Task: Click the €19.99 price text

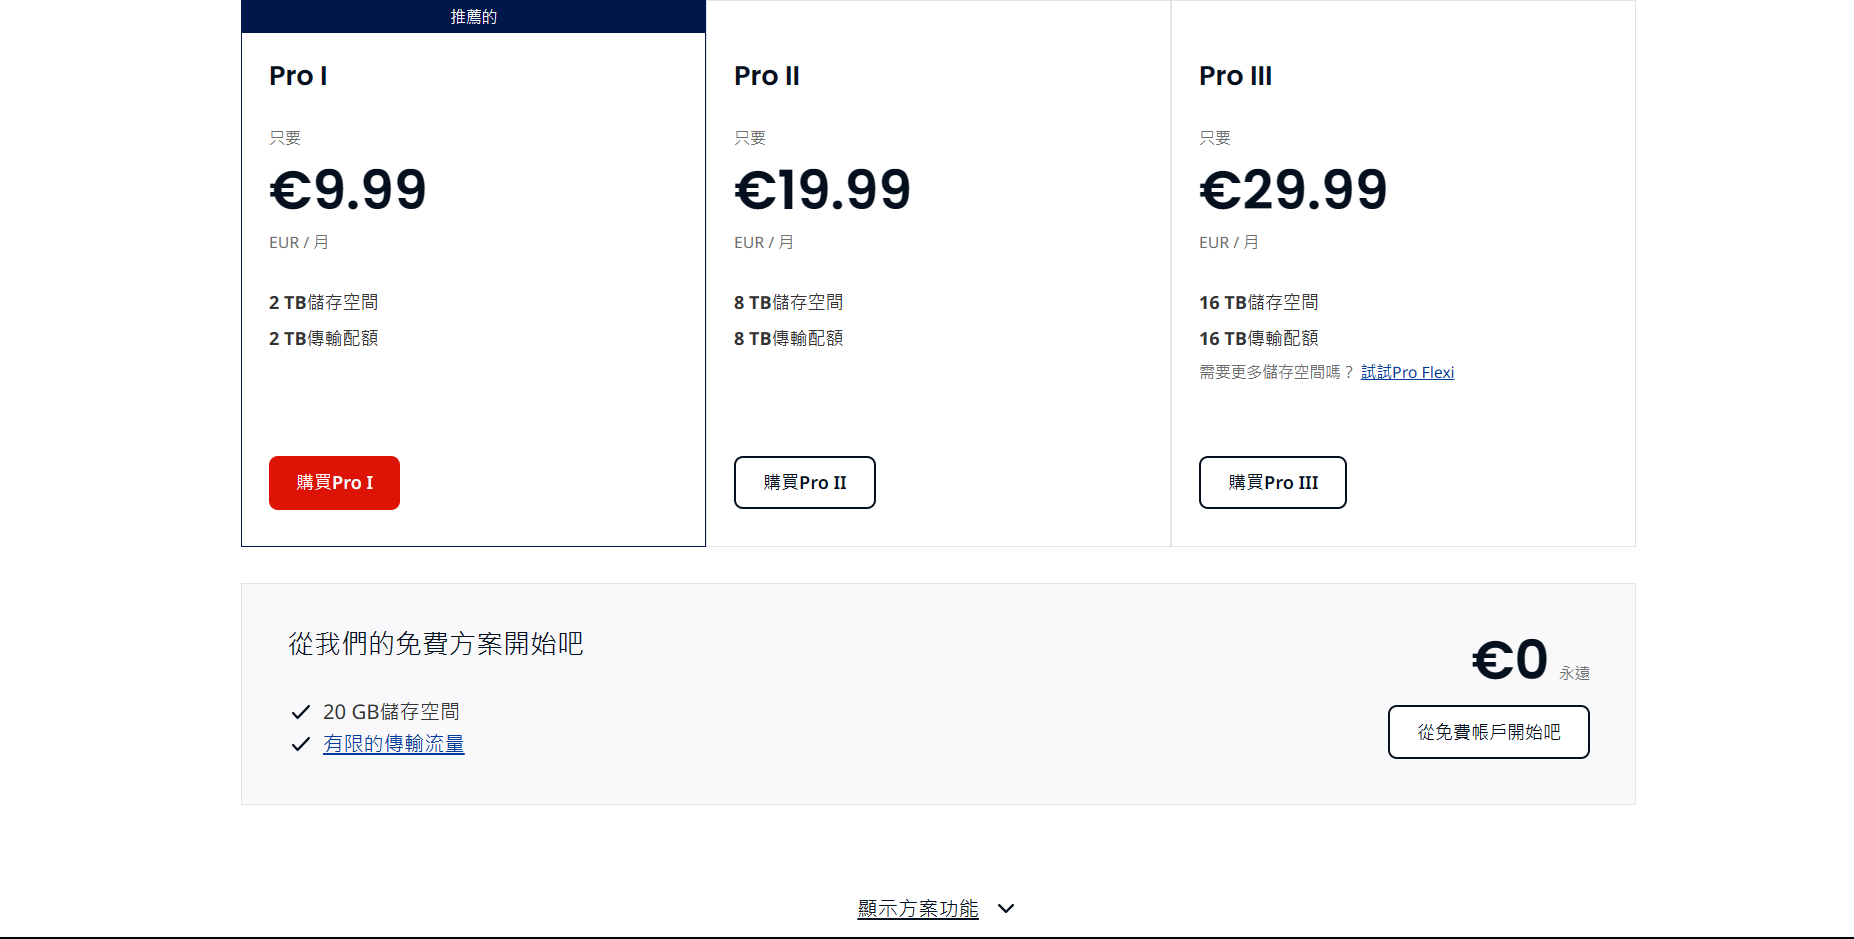Action: pyautogui.click(x=822, y=190)
